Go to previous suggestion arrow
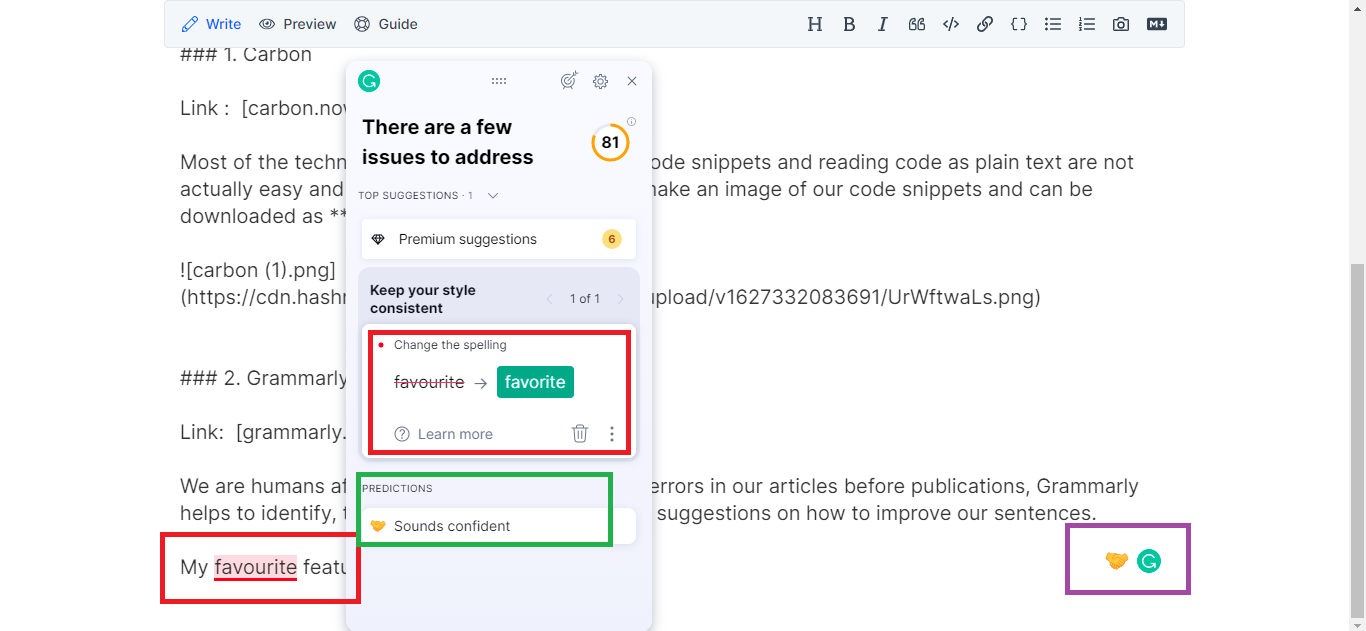This screenshot has width=1366, height=631. point(549,299)
